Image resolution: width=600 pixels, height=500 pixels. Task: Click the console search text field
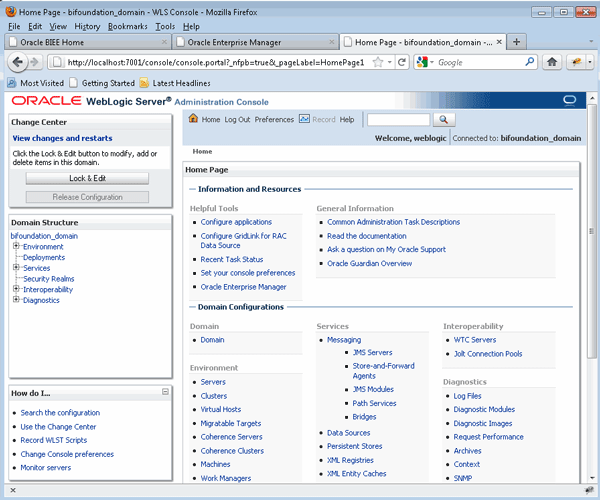pyautogui.click(x=397, y=119)
